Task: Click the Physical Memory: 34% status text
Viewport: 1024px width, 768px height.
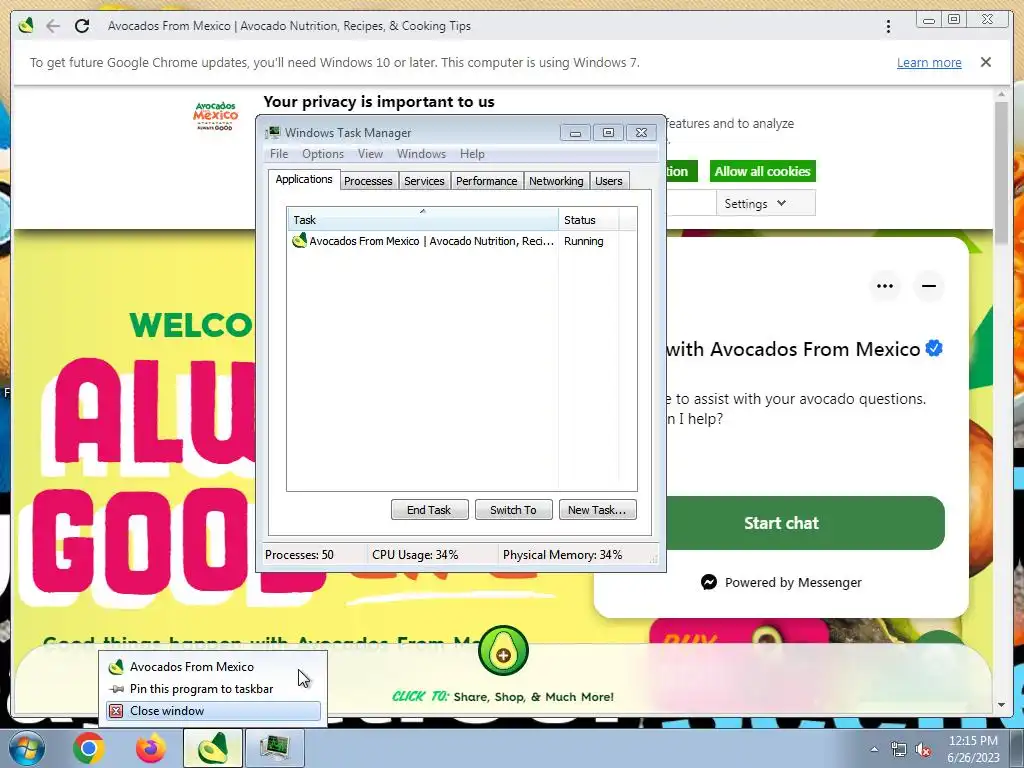Action: 562,554
